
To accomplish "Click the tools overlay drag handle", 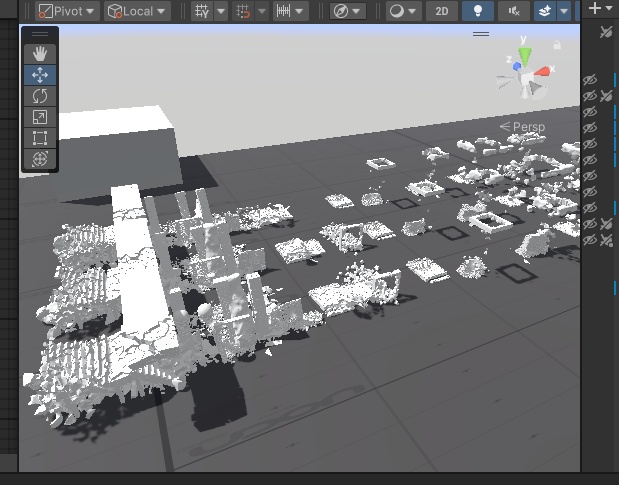I will [40, 34].
